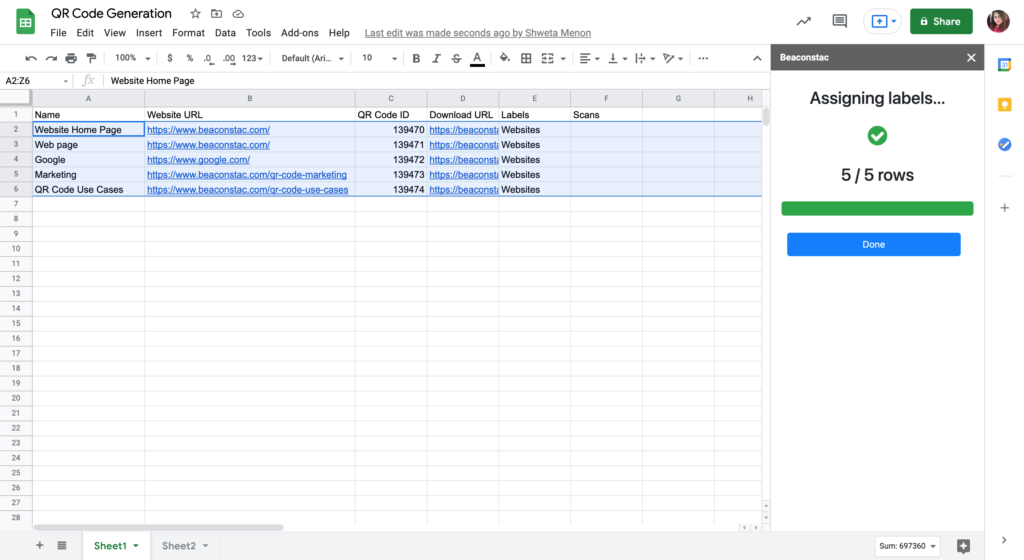1024x560 pixels.
Task: Open the Sum 697360 dropdown
Action: click(x=907, y=546)
